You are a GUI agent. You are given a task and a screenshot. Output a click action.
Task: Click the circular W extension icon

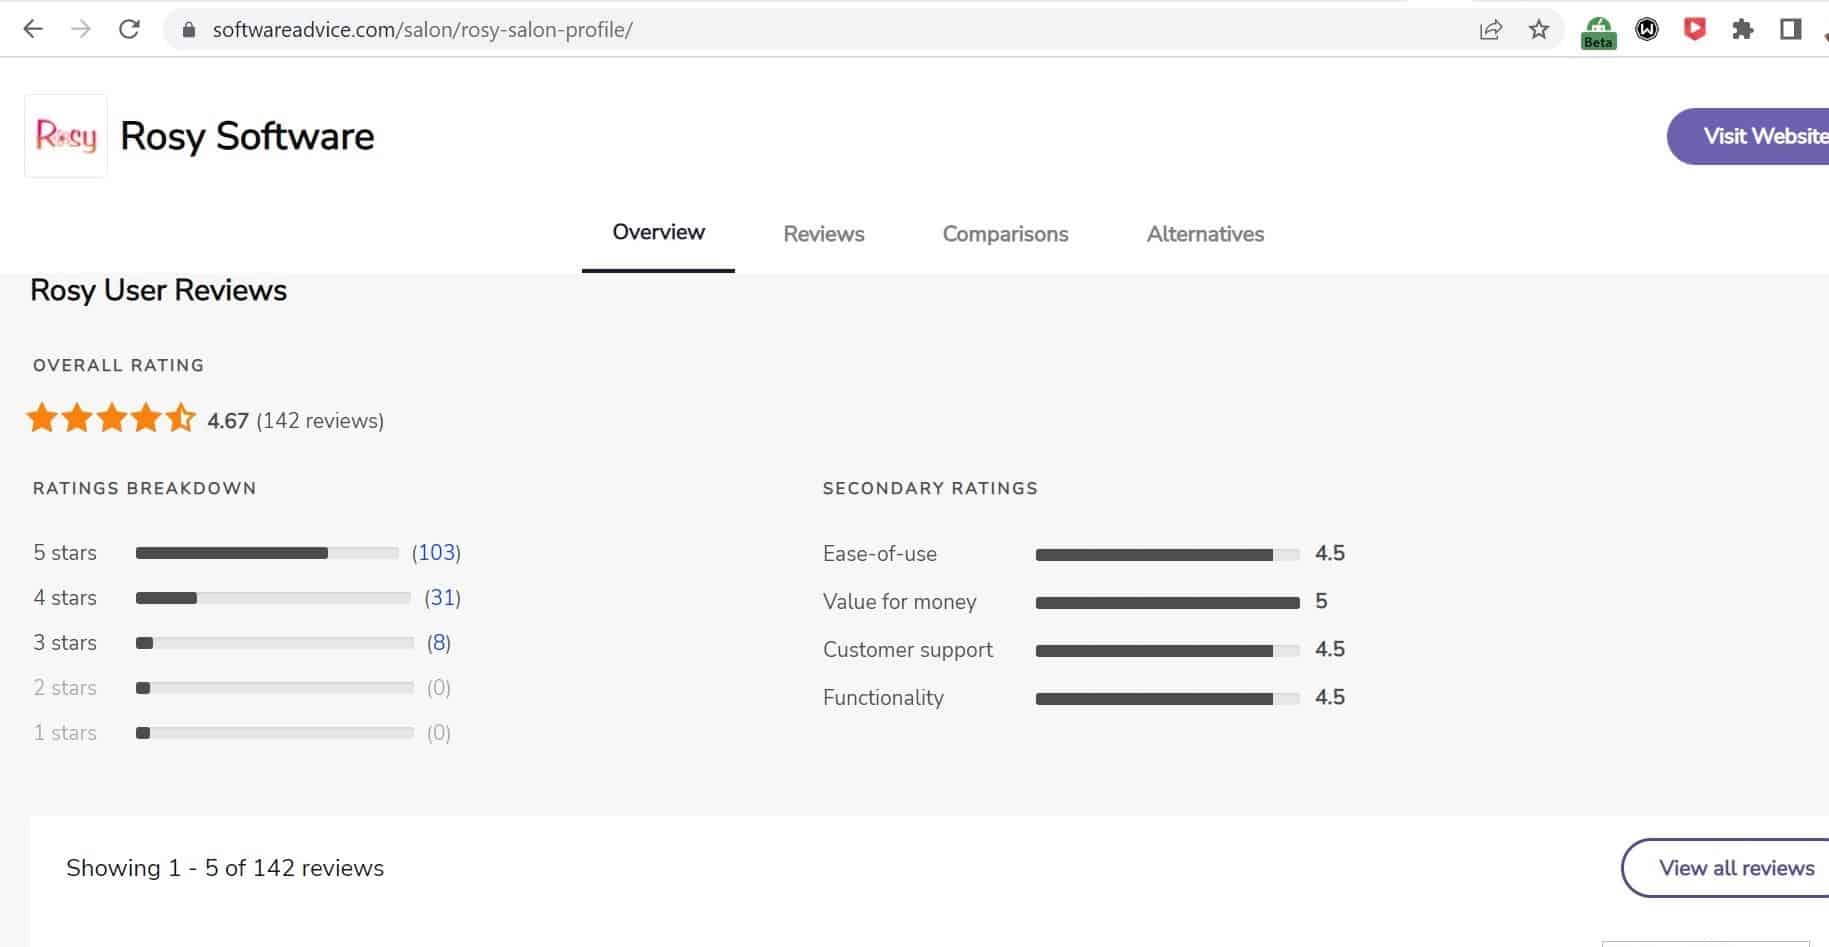coord(1647,29)
